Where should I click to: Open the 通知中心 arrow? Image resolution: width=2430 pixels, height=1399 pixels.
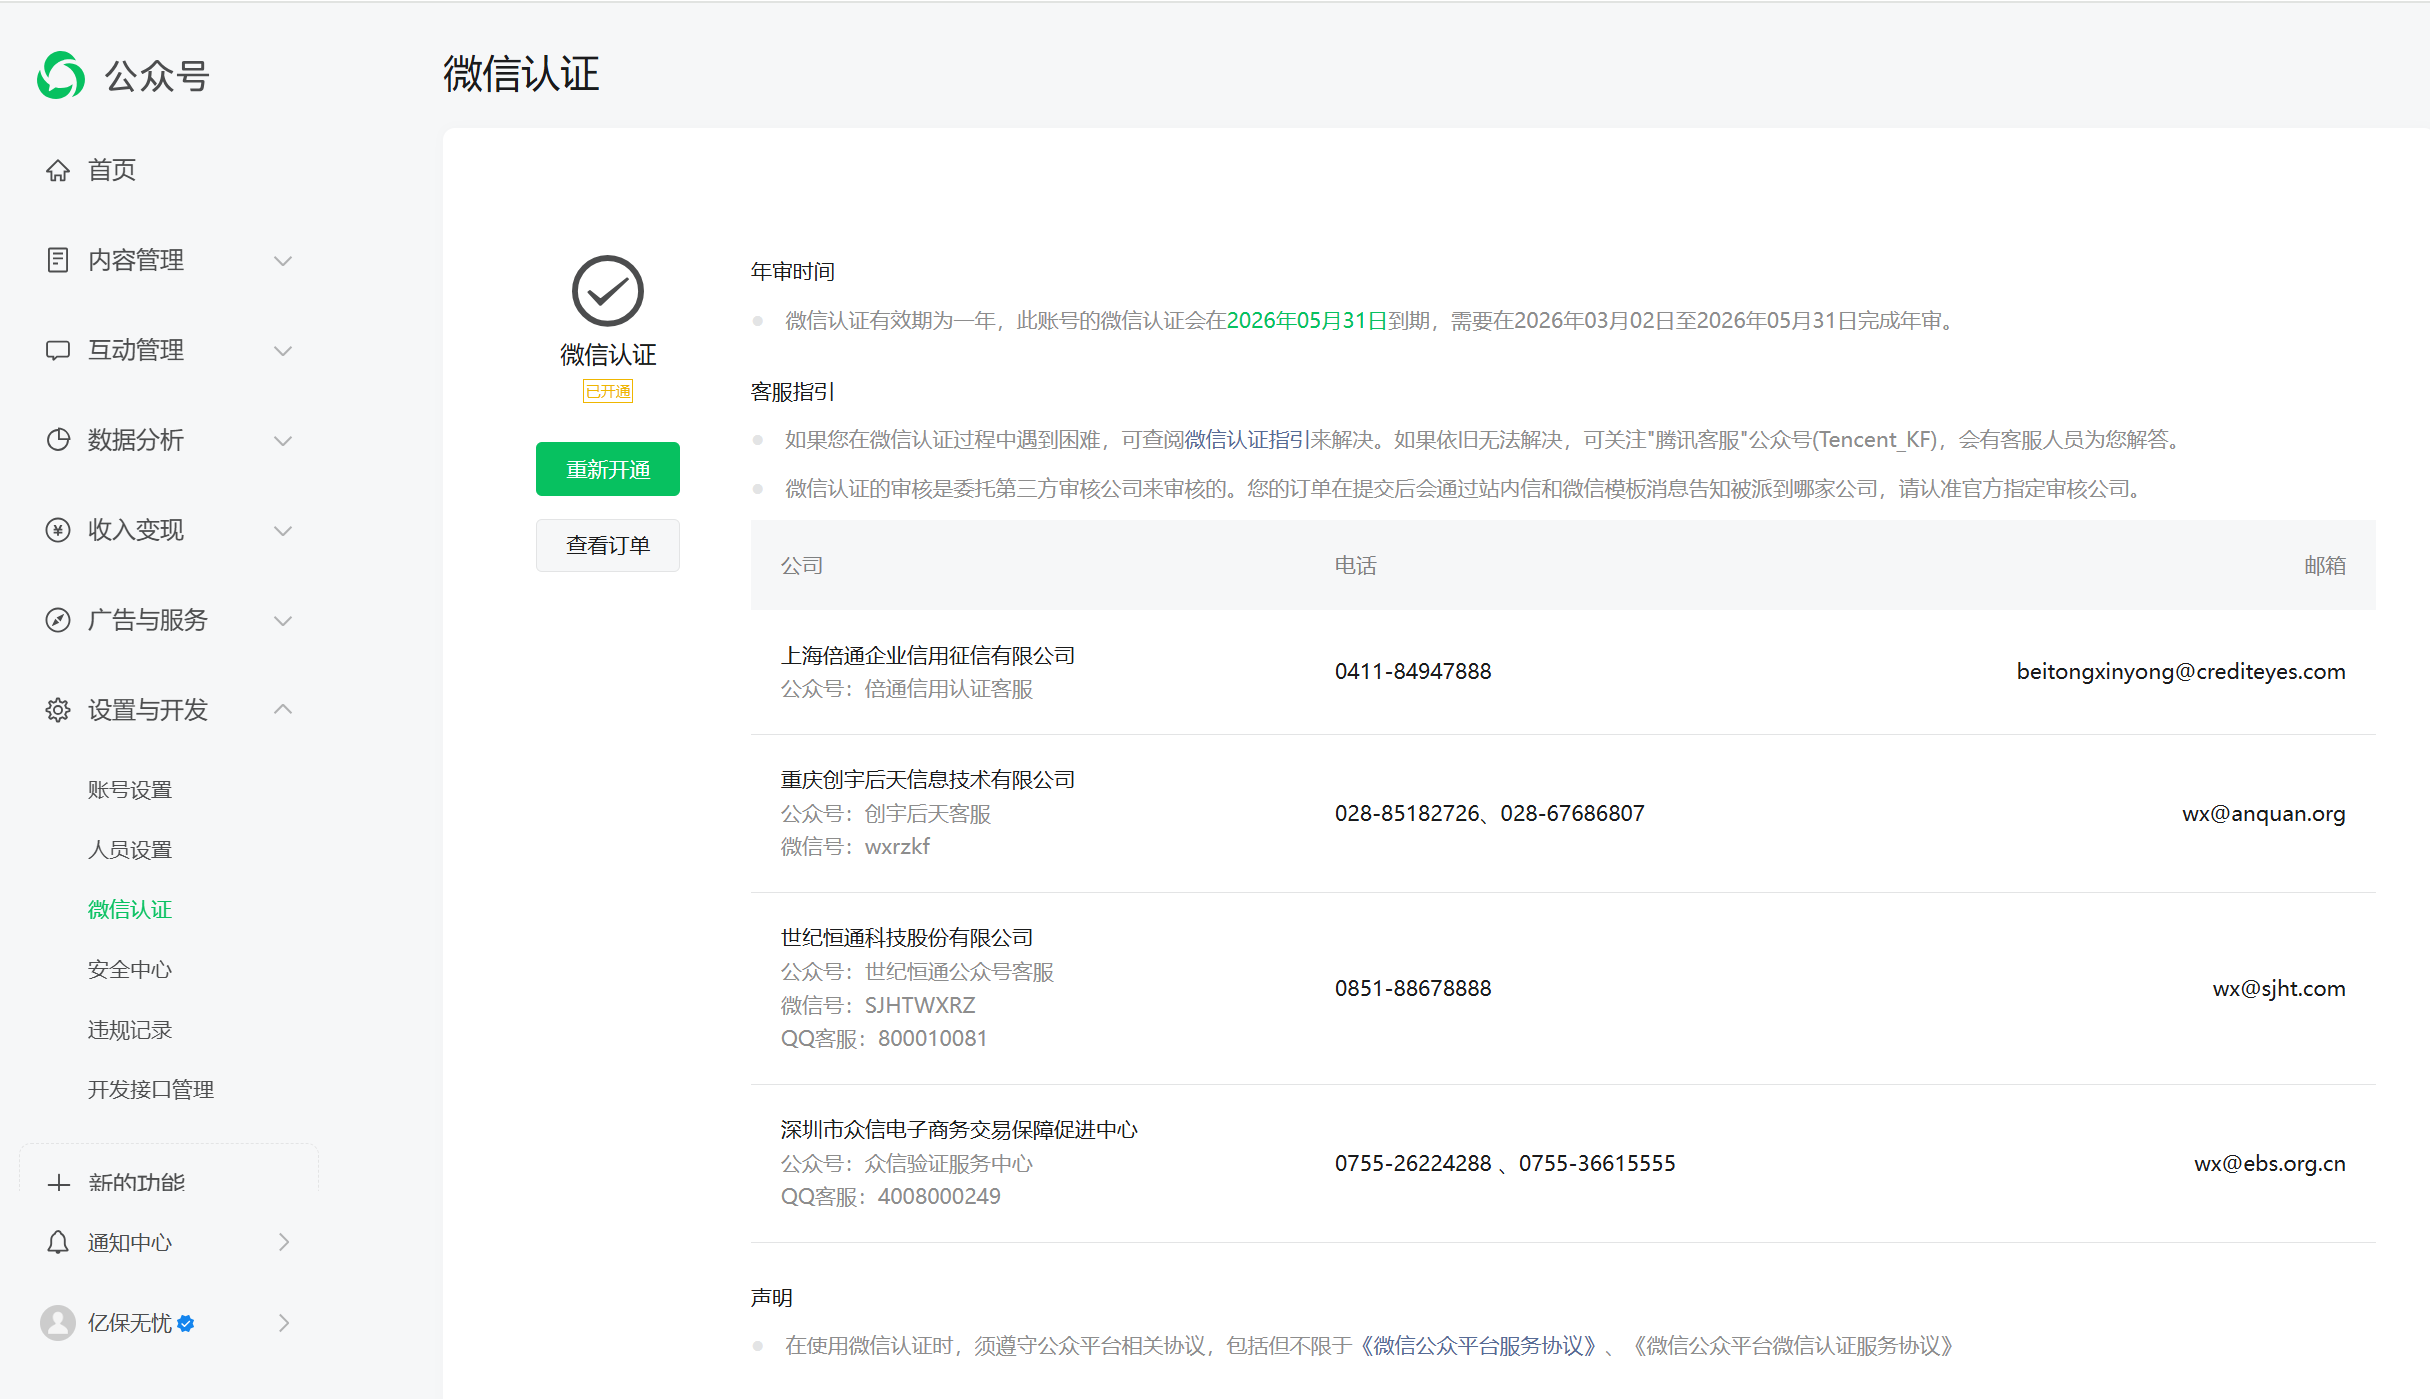pos(284,1242)
